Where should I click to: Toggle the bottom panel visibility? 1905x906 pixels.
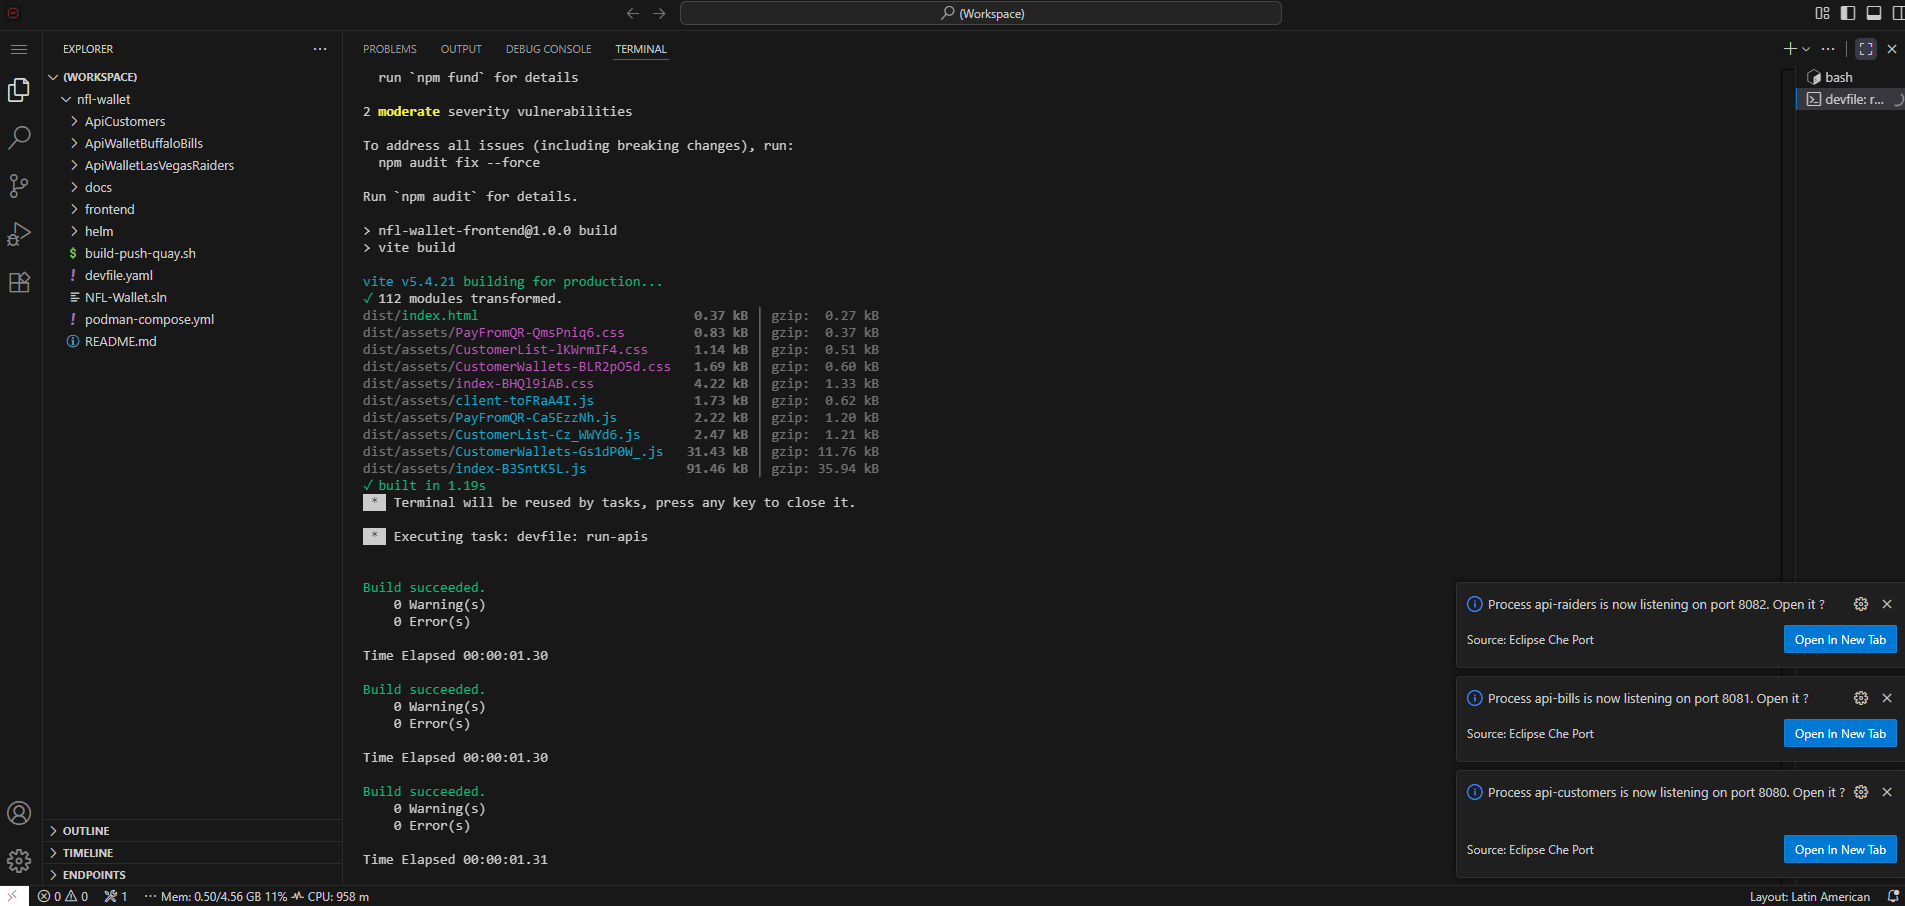1874,13
